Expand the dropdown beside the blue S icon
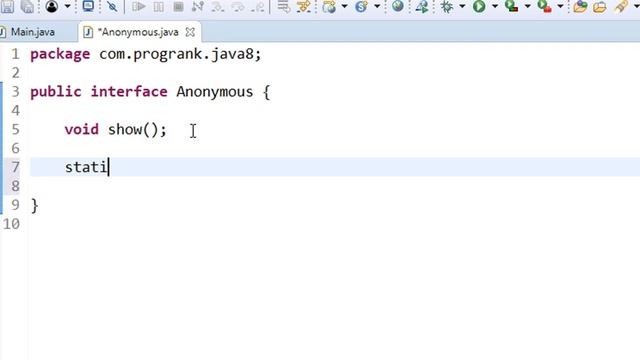The image size is (640, 360). pos(377,6)
